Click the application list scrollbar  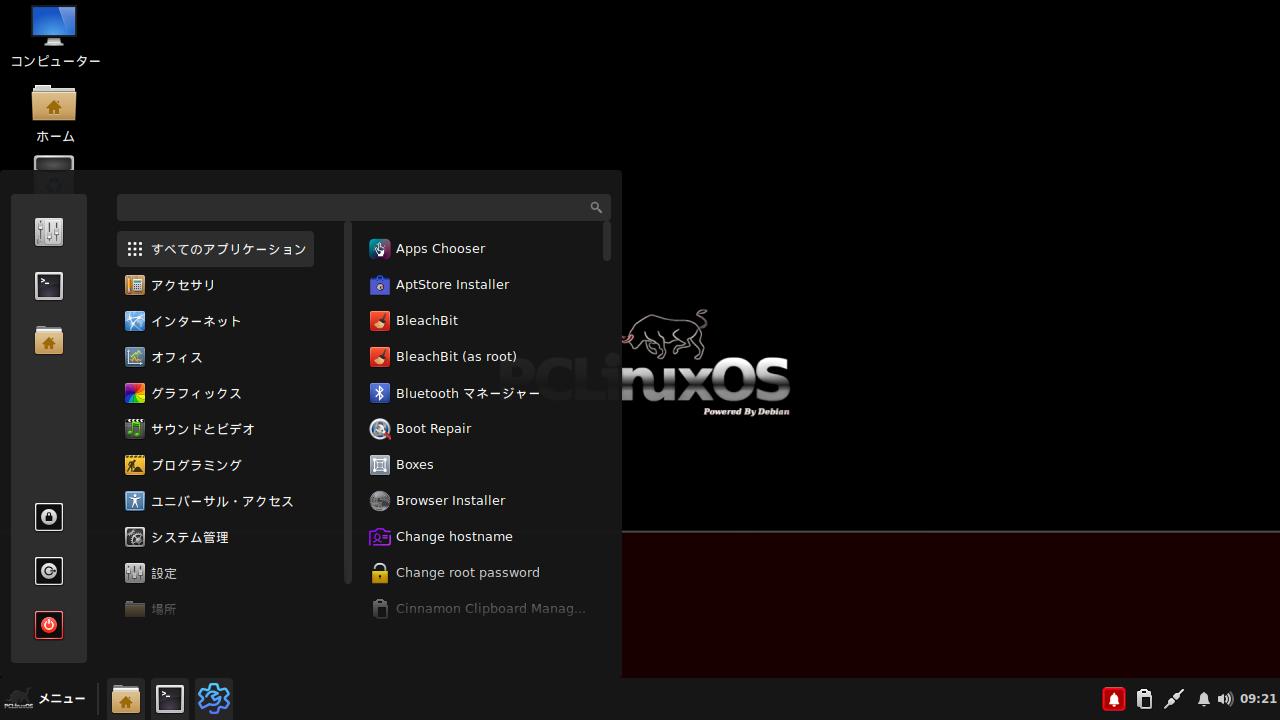pyautogui.click(x=607, y=242)
